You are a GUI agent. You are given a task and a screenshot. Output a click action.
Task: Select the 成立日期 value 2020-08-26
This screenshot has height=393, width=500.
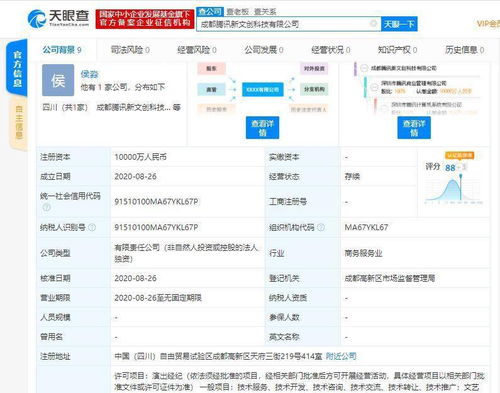(x=135, y=176)
